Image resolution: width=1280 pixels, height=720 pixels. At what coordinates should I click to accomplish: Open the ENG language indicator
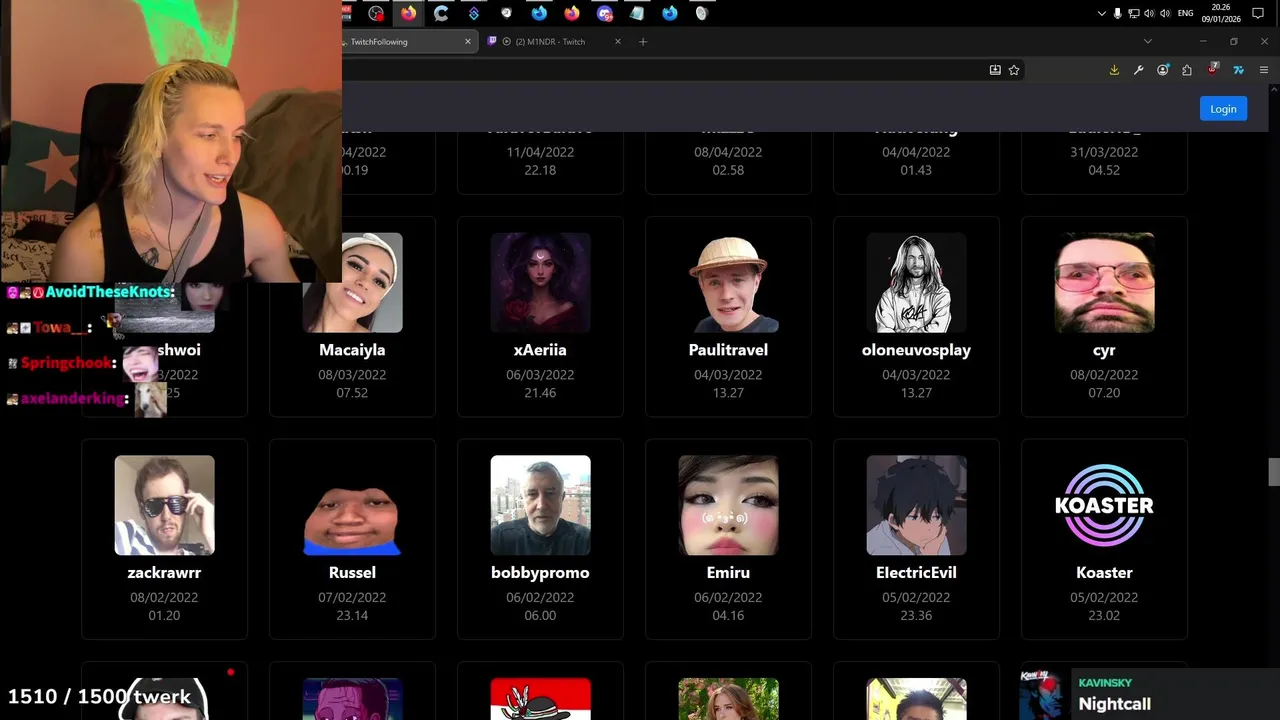click(x=1185, y=13)
